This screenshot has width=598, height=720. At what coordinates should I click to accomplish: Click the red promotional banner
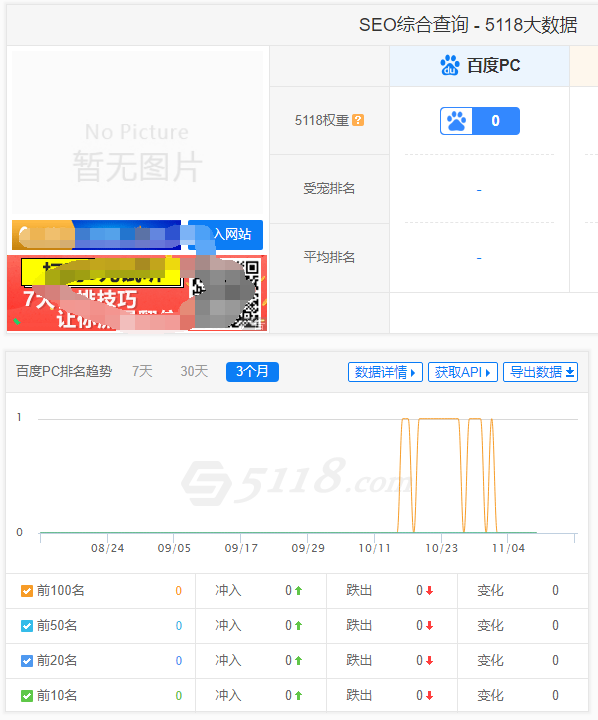[x=137, y=293]
